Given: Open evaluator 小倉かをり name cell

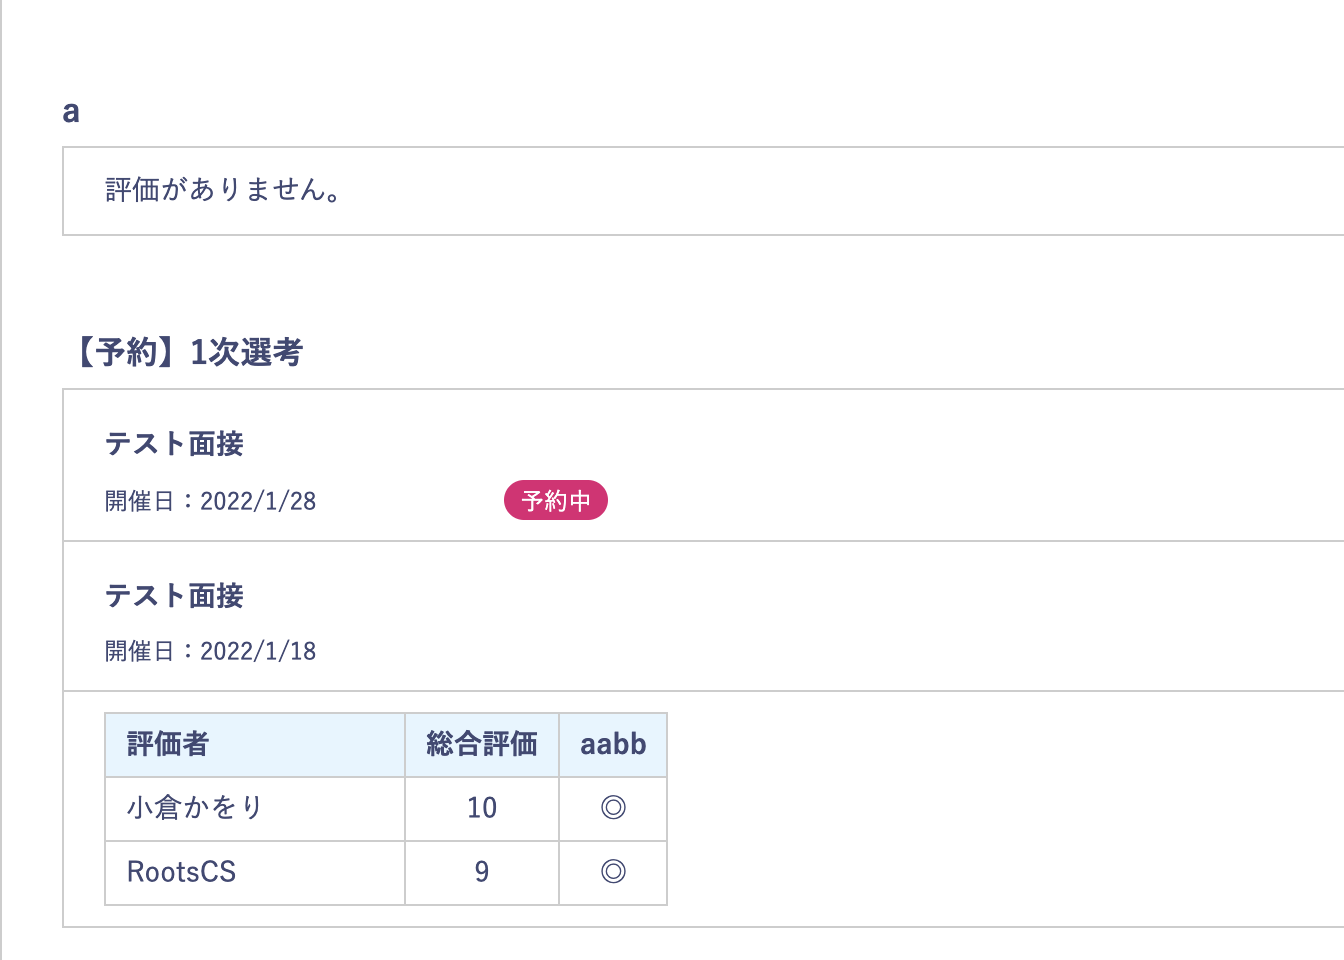Looking at the screenshot, I should point(195,808).
